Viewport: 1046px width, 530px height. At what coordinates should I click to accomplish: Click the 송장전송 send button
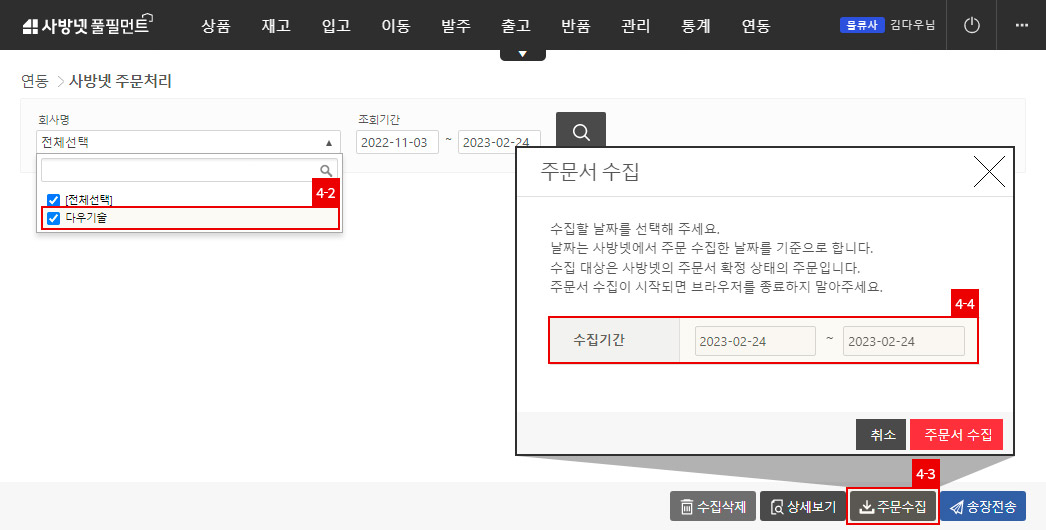coord(983,507)
